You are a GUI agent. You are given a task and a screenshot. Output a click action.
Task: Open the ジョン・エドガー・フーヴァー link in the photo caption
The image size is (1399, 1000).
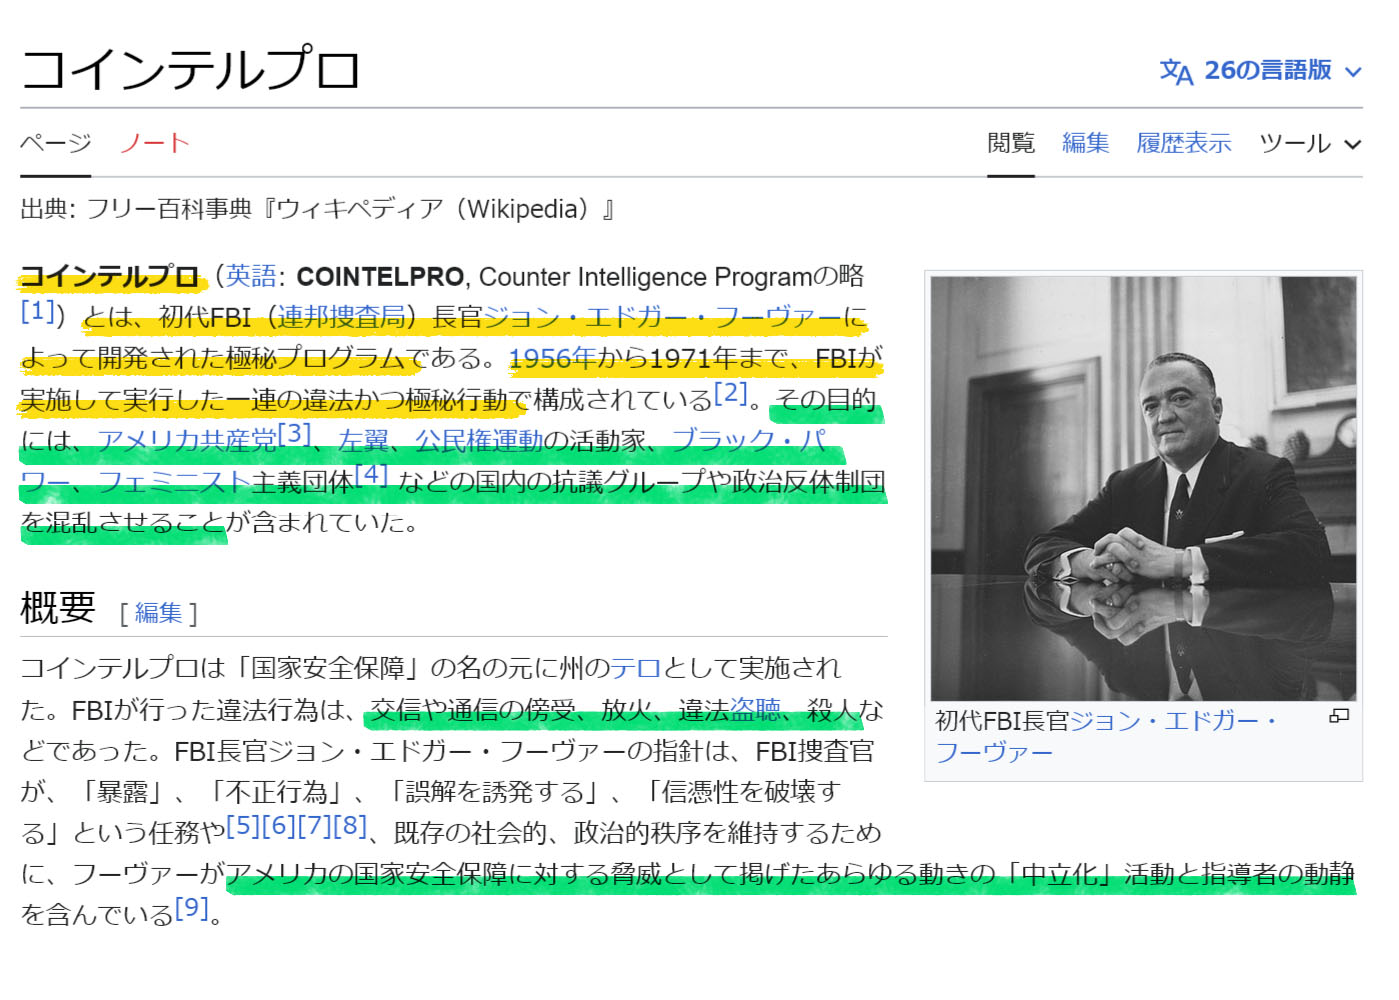1174,720
